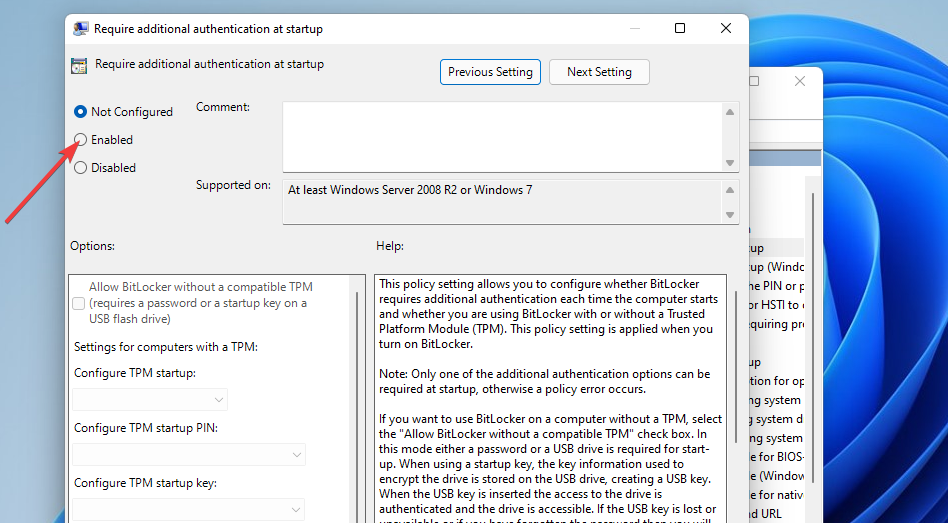The image size is (948, 523).
Task: Select the Disabled radio button
Action: click(x=80, y=167)
